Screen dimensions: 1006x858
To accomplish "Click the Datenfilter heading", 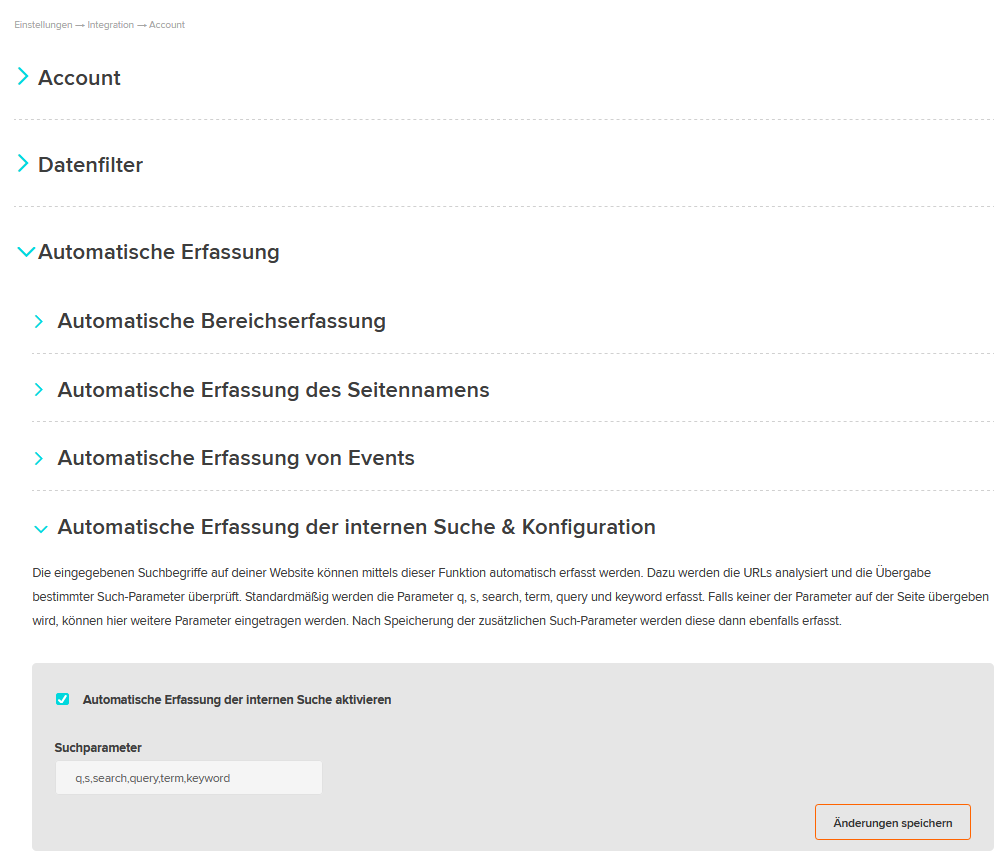I will click(x=90, y=165).
